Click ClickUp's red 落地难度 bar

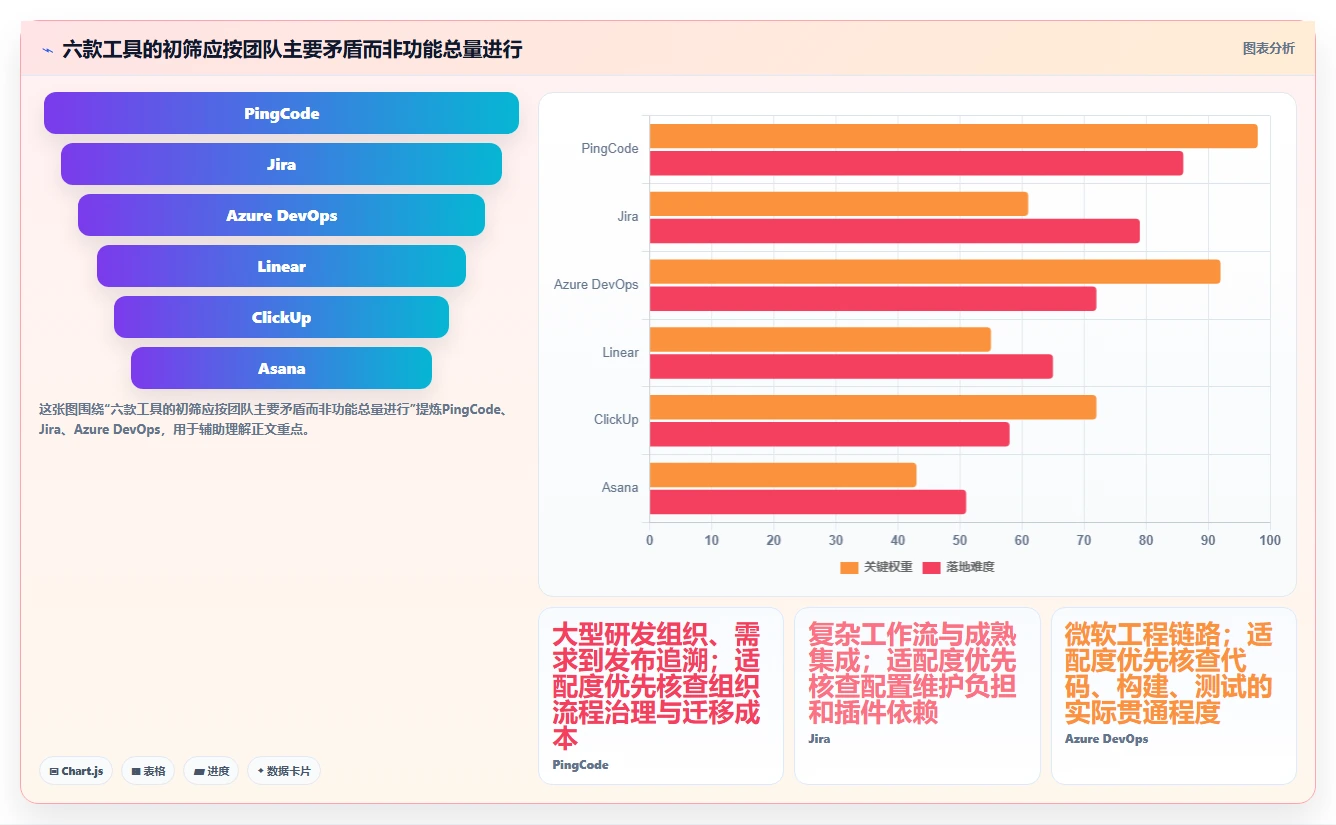[x=830, y=434]
